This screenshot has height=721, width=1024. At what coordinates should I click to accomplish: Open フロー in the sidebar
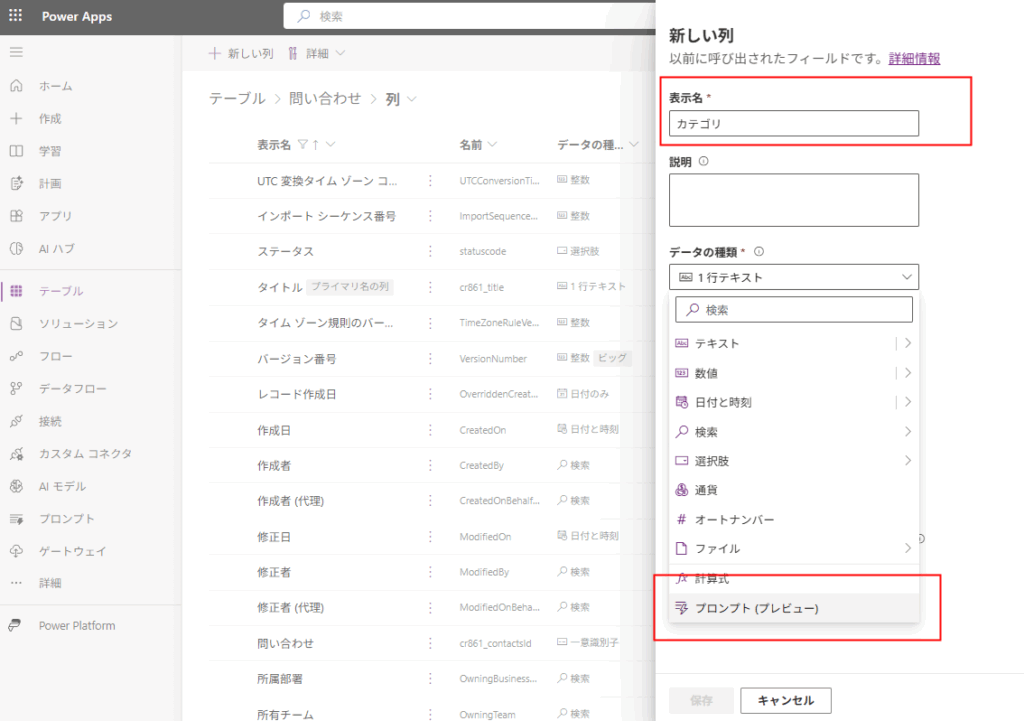point(53,356)
